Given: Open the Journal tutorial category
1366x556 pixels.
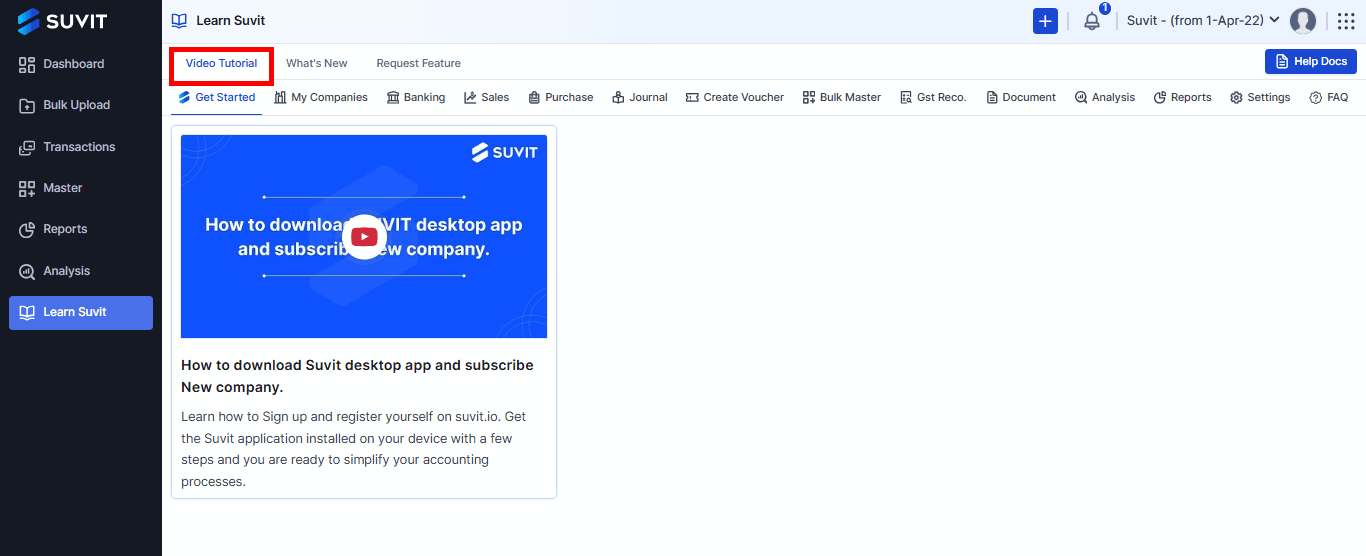Looking at the screenshot, I should pos(640,97).
